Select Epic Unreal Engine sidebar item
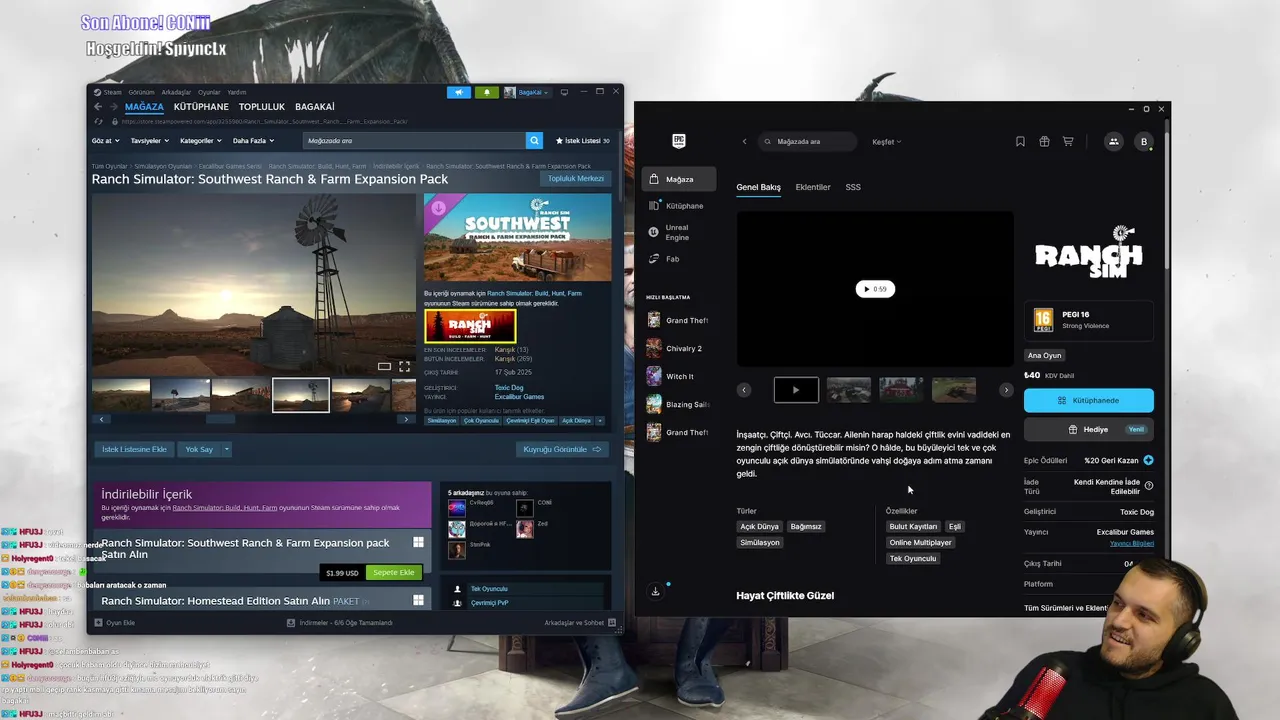Viewport: 1280px width, 720px height. pyautogui.click(x=679, y=232)
